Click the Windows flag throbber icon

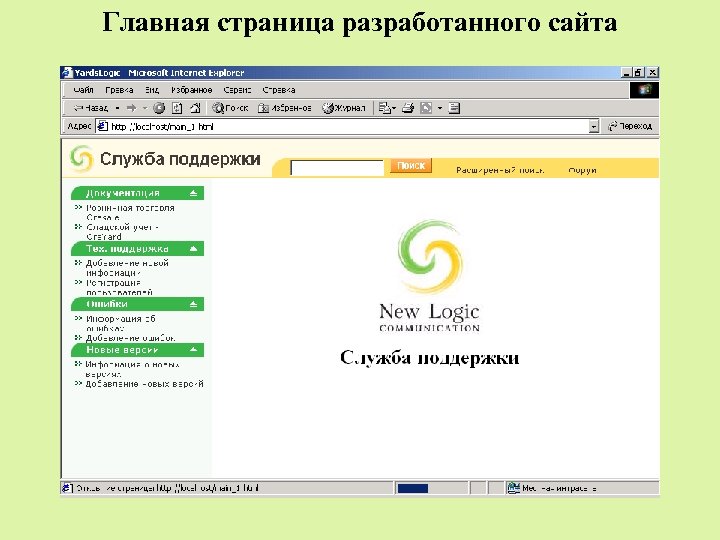tap(644, 90)
